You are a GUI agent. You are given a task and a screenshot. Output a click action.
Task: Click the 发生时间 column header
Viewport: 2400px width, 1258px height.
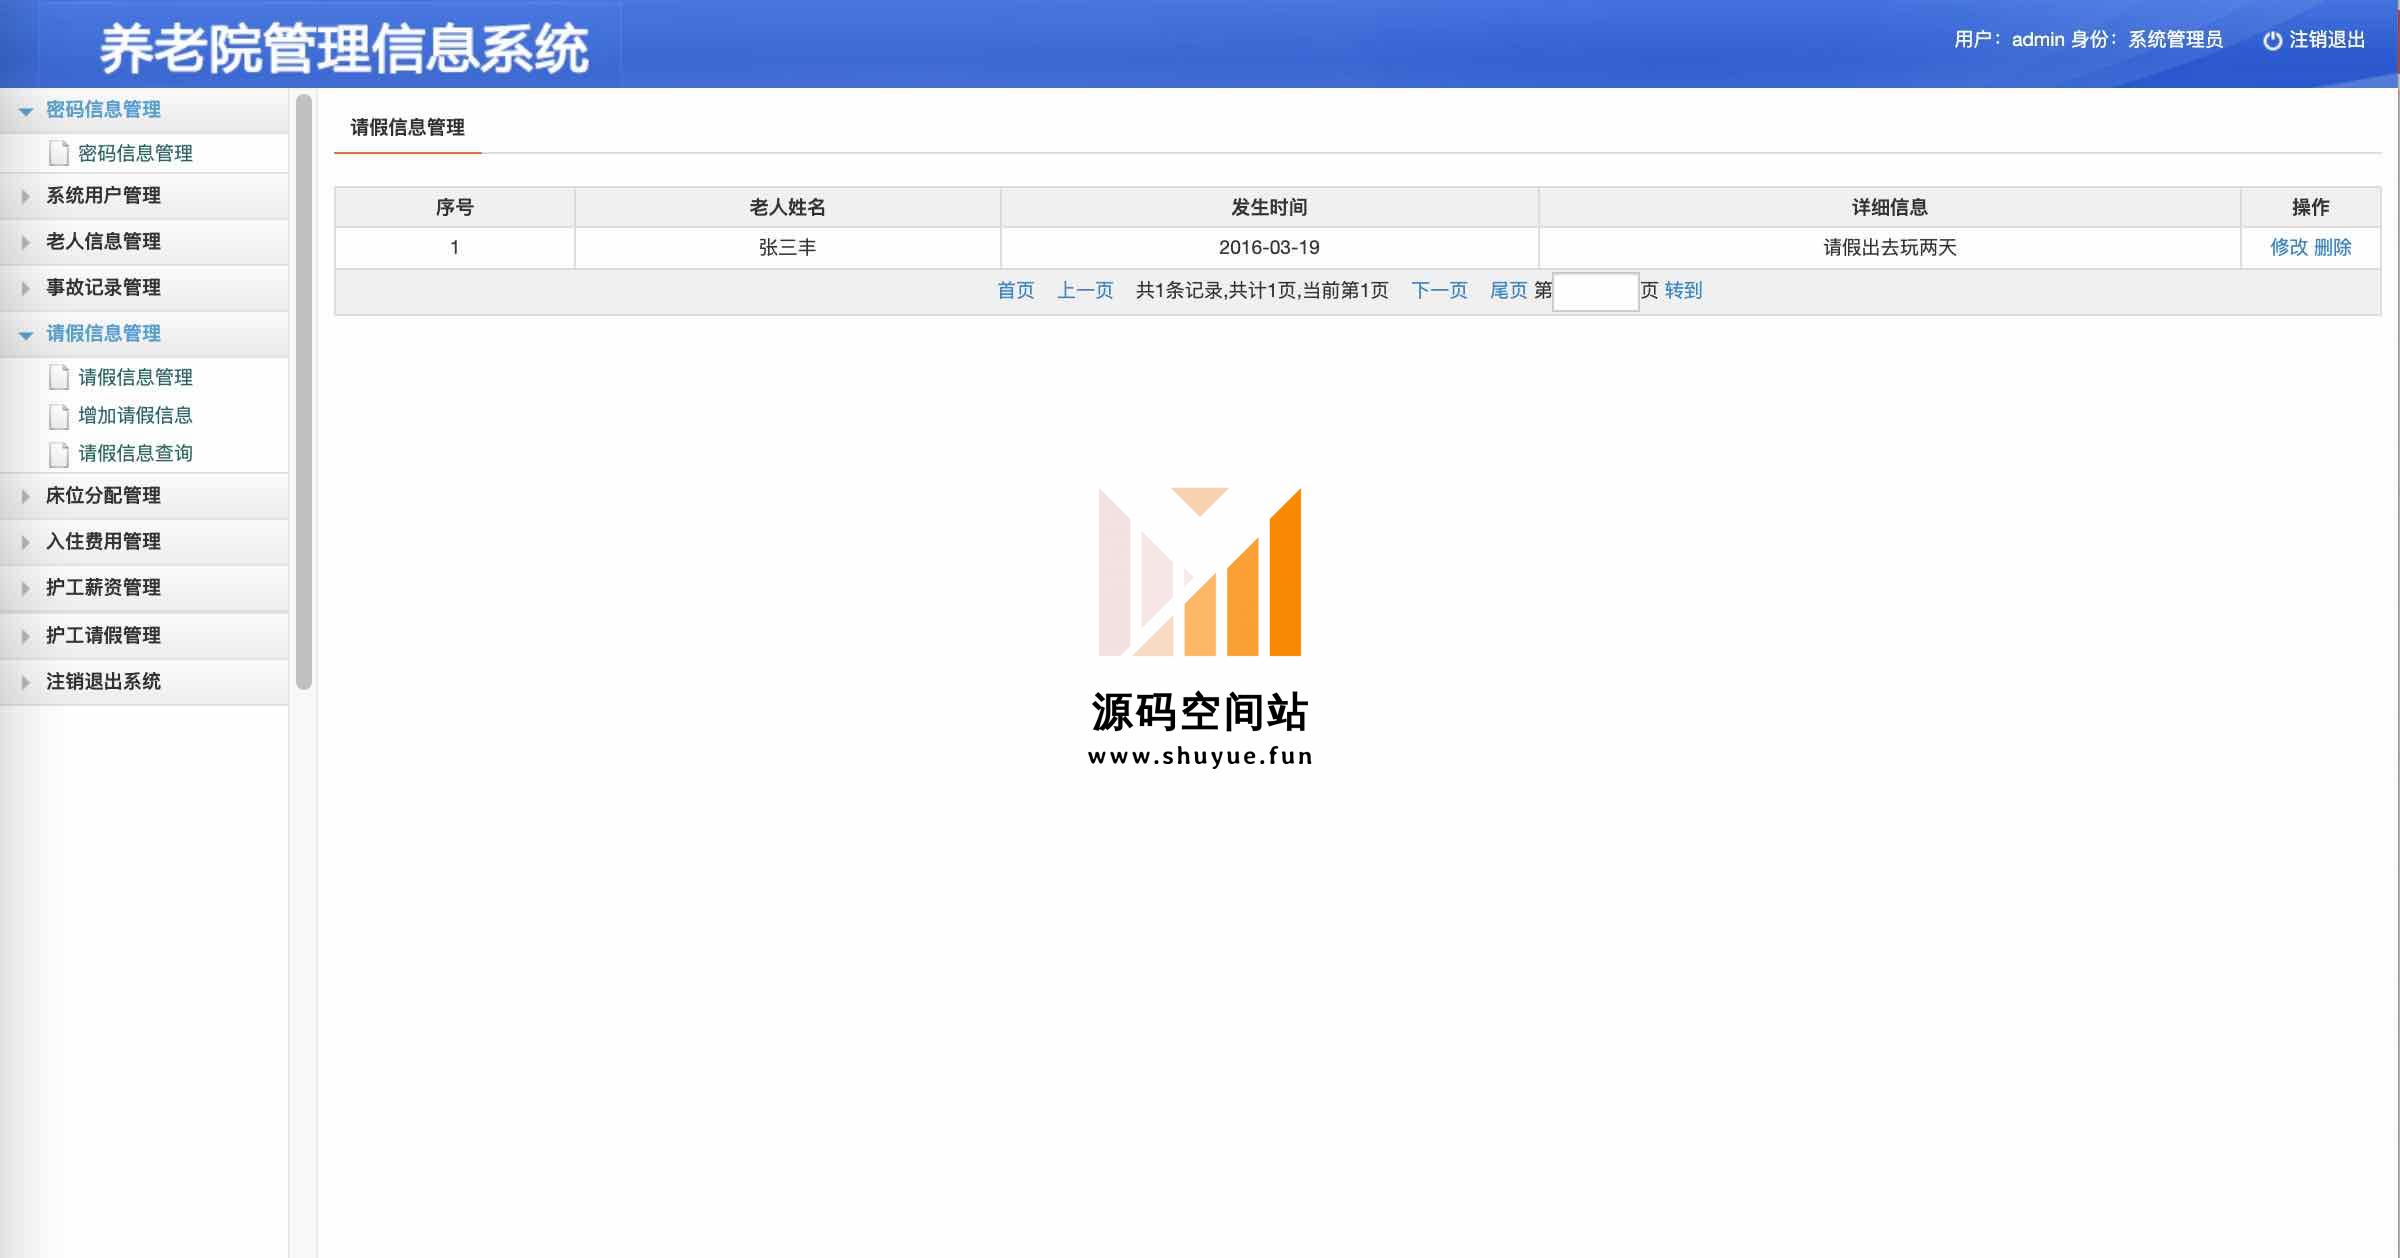(x=1269, y=207)
